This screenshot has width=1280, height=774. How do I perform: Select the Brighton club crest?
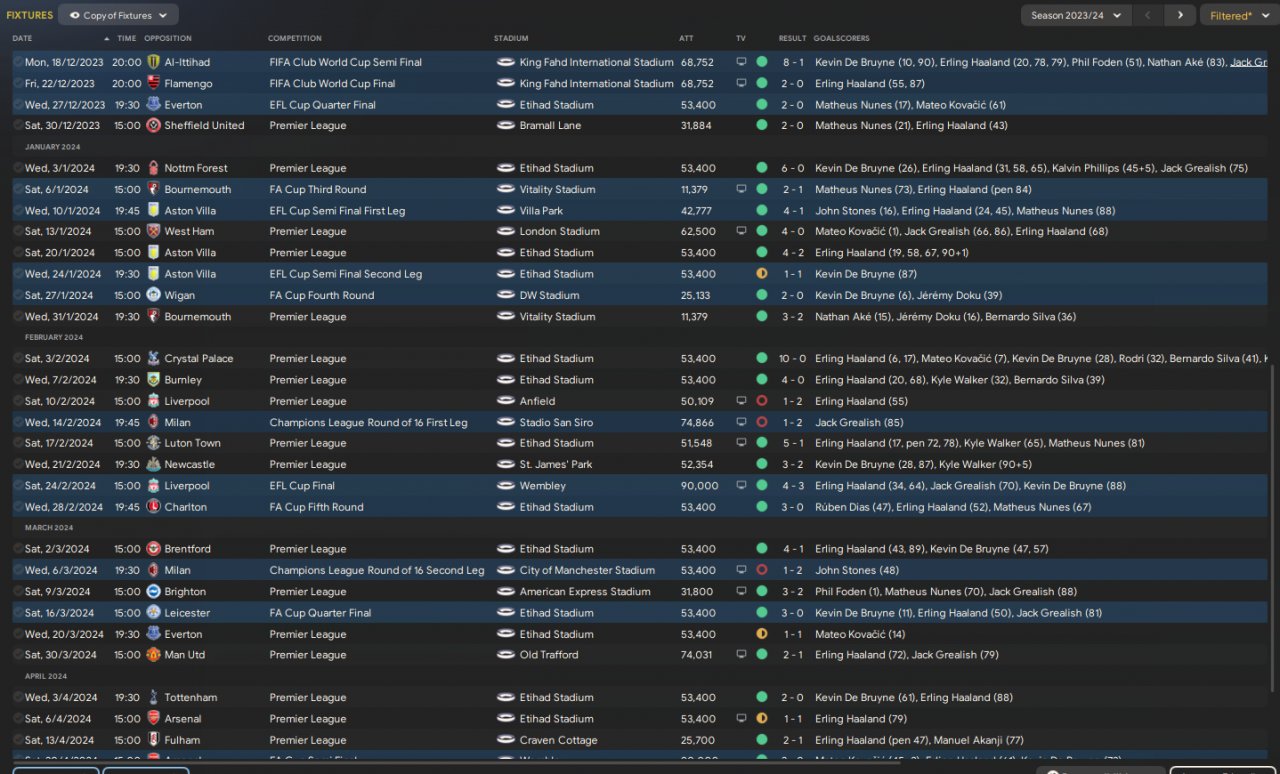[x=153, y=592]
